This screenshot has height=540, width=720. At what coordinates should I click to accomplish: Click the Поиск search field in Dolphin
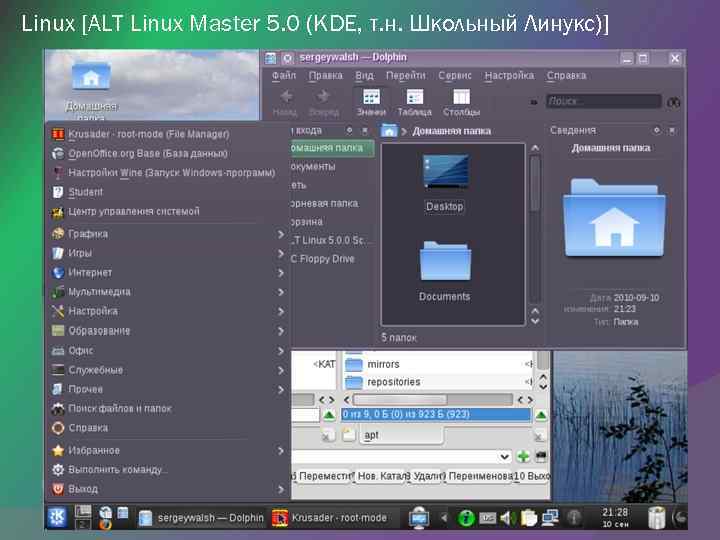pos(603,101)
